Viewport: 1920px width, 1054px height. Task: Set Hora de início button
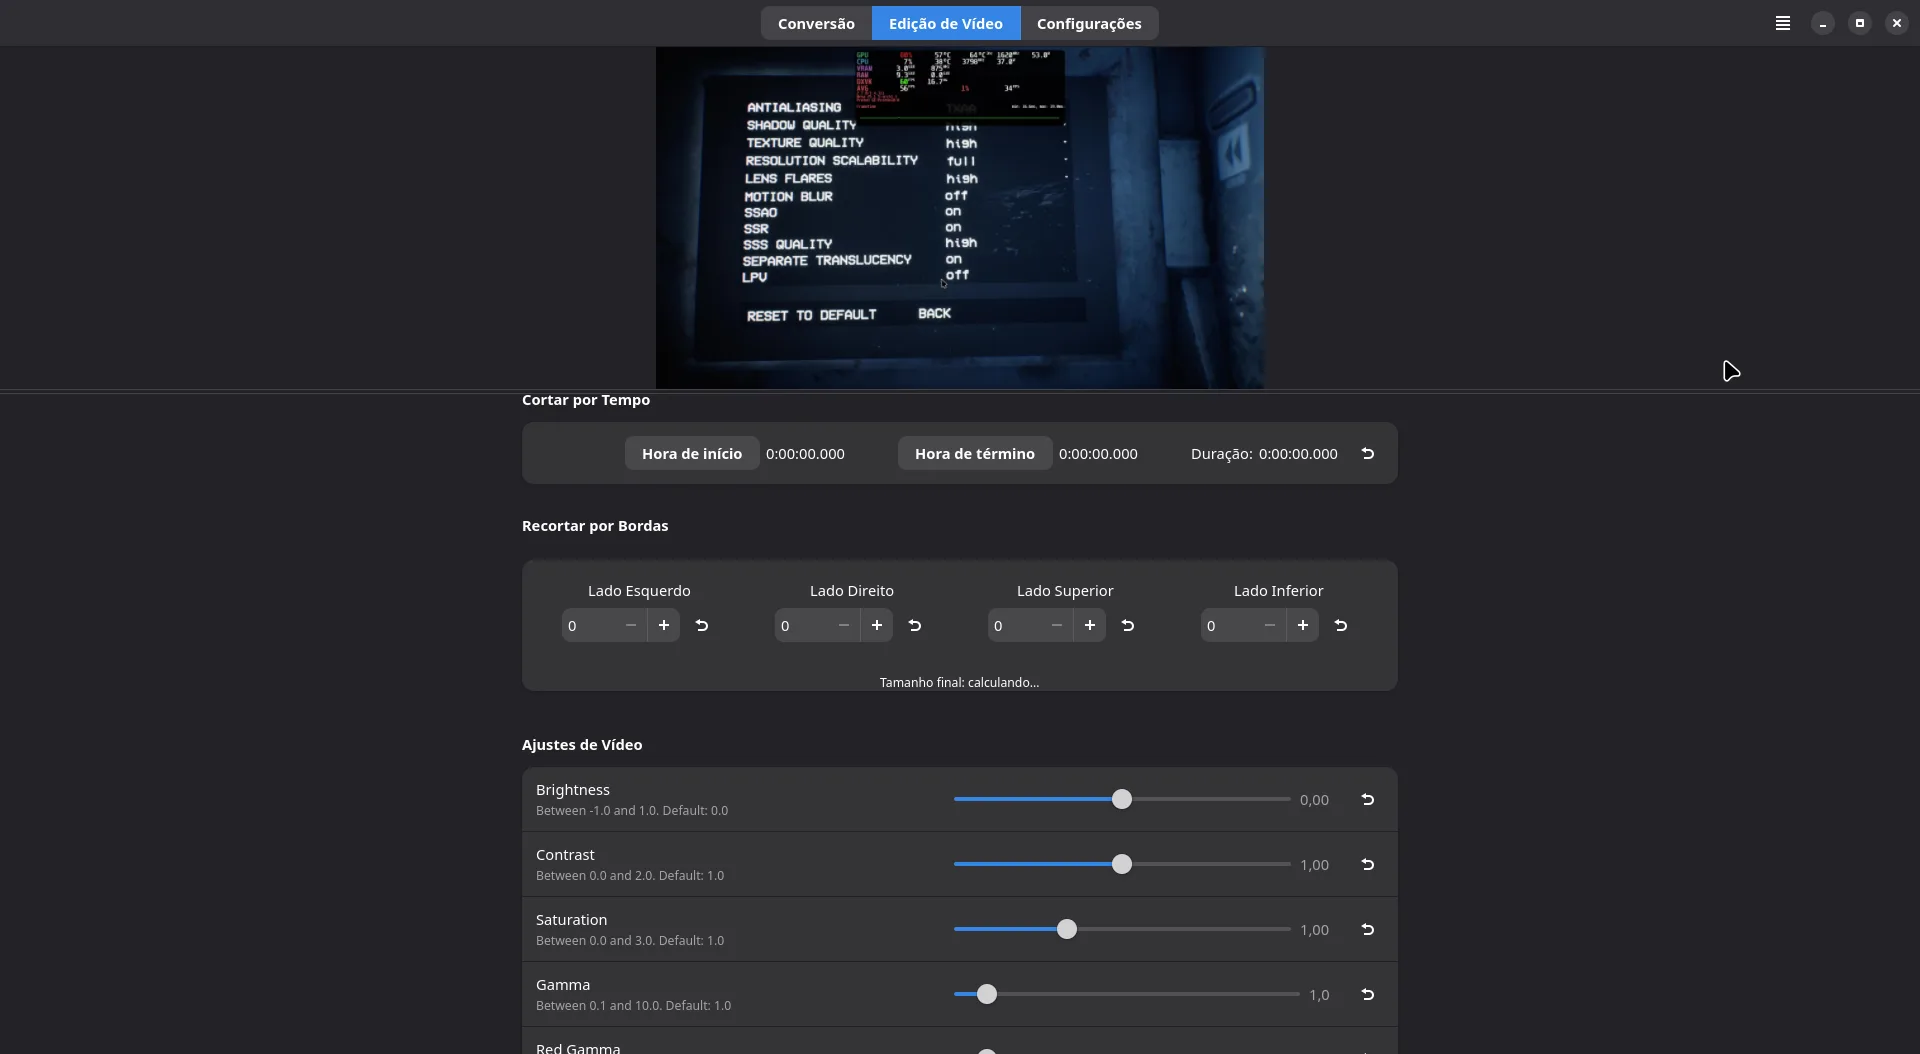692,454
